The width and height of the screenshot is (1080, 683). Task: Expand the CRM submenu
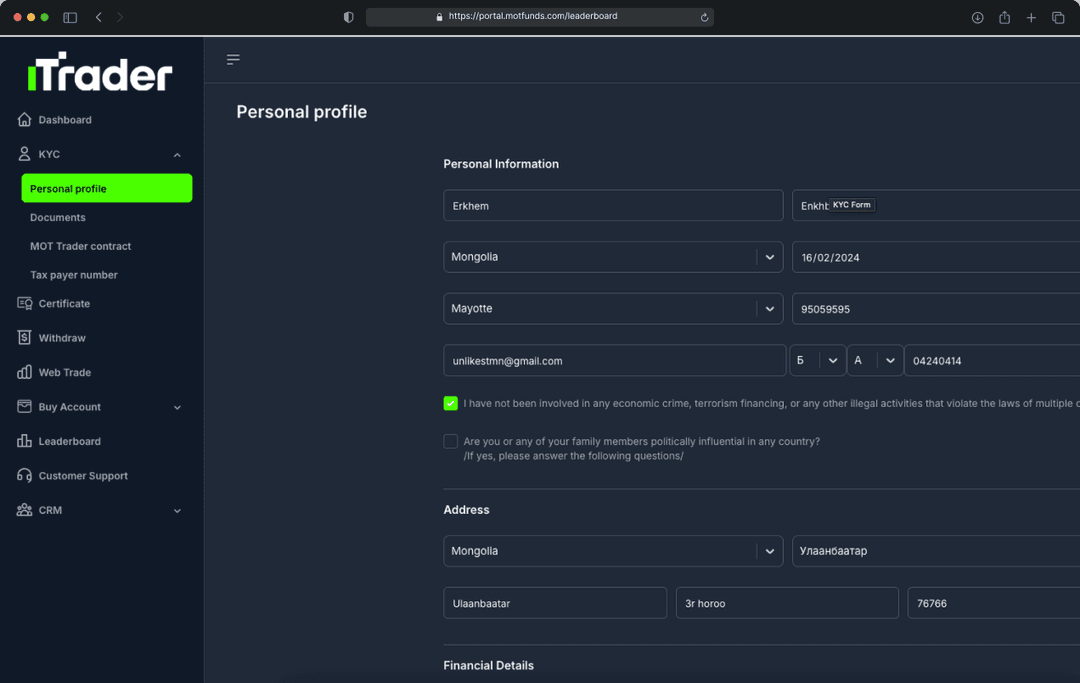point(177,511)
